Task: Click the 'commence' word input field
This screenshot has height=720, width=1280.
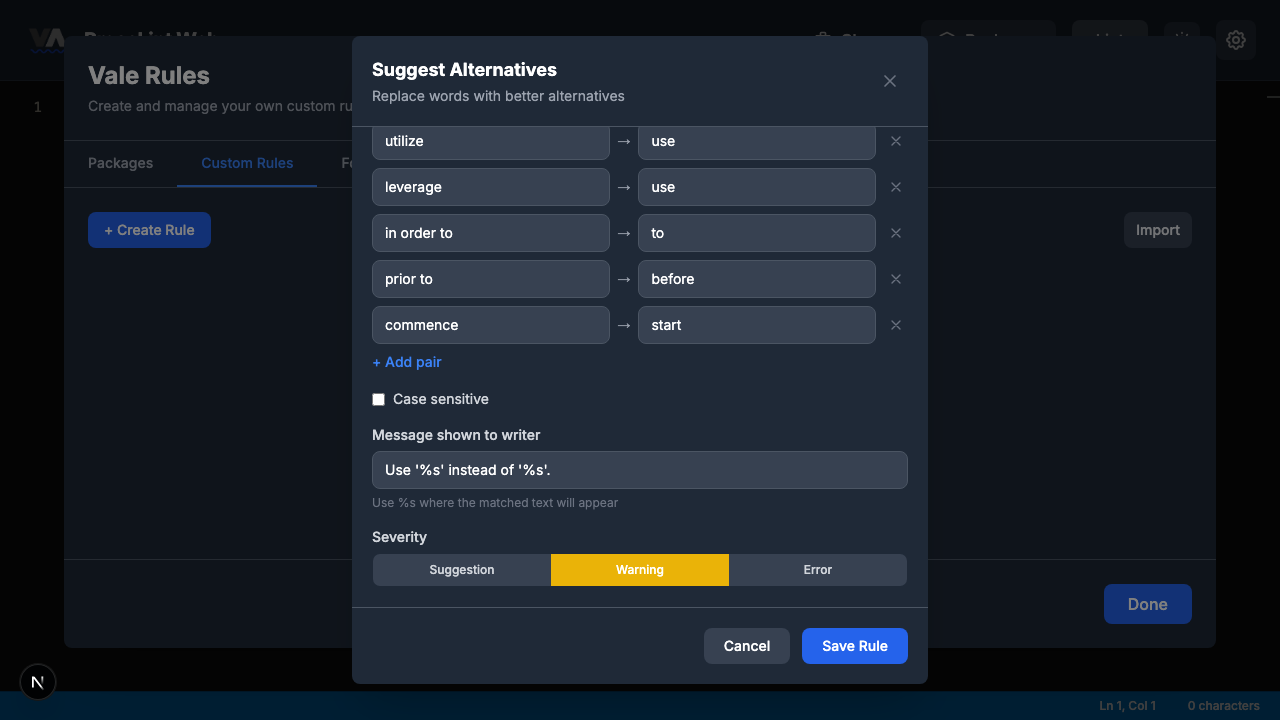Action: 490,325
